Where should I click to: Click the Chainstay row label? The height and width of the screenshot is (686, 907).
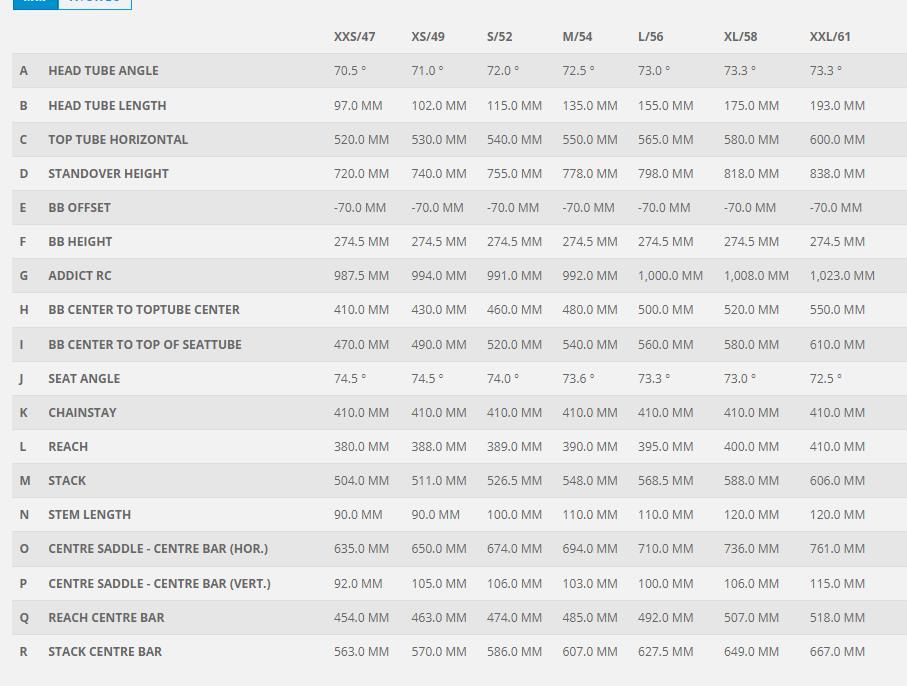pos(82,413)
